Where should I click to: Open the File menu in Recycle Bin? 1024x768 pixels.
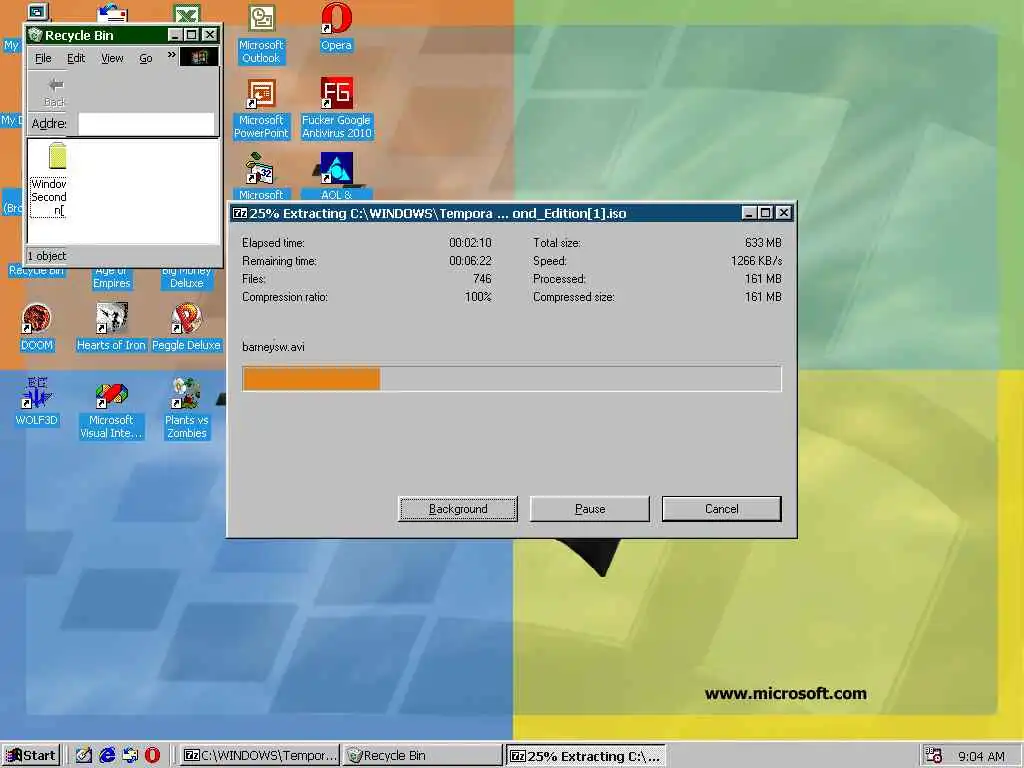(x=43, y=58)
